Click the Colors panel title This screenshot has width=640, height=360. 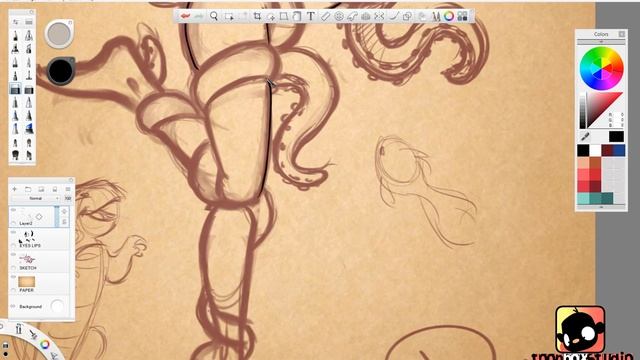tap(601, 34)
